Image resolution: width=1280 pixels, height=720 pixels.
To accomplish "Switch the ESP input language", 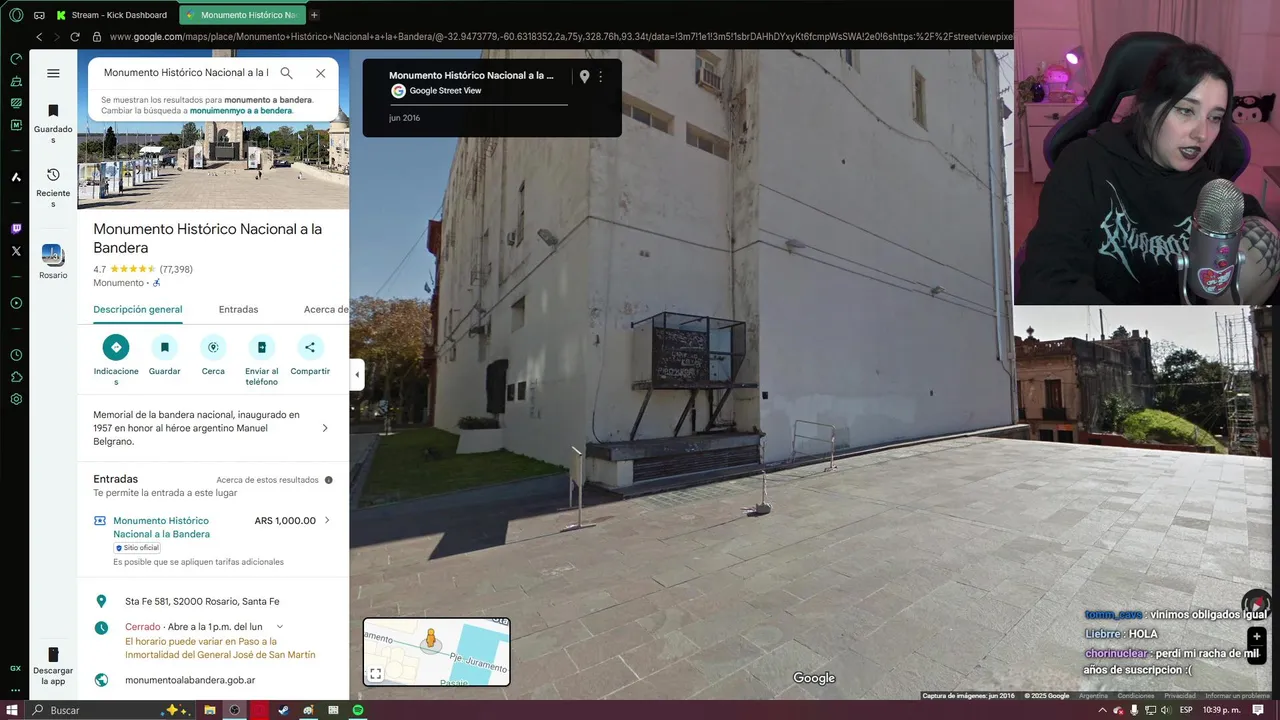I will (x=1187, y=710).
